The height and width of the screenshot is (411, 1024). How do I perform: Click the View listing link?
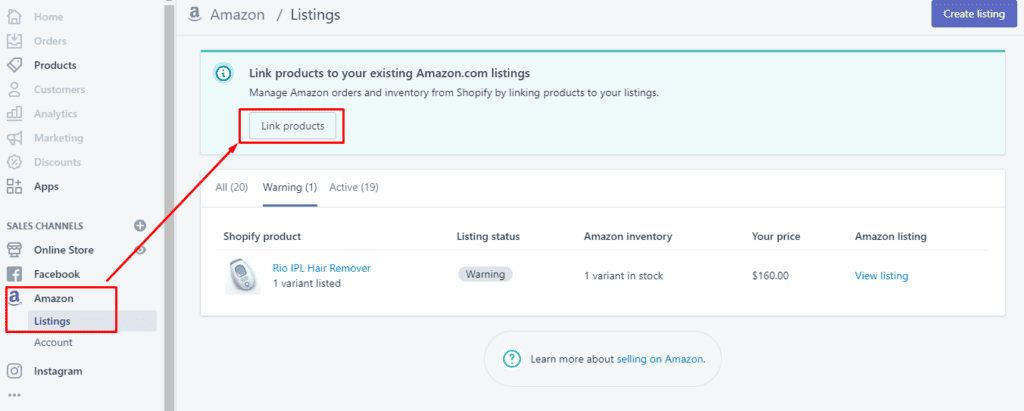tap(881, 276)
